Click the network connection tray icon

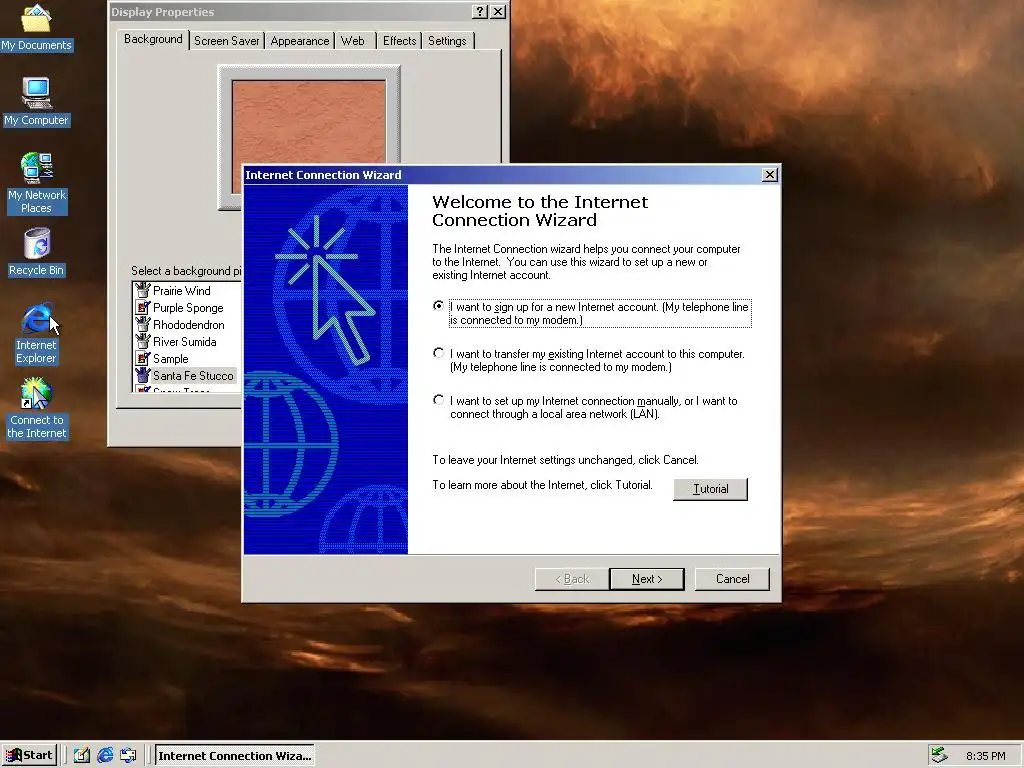click(x=939, y=755)
